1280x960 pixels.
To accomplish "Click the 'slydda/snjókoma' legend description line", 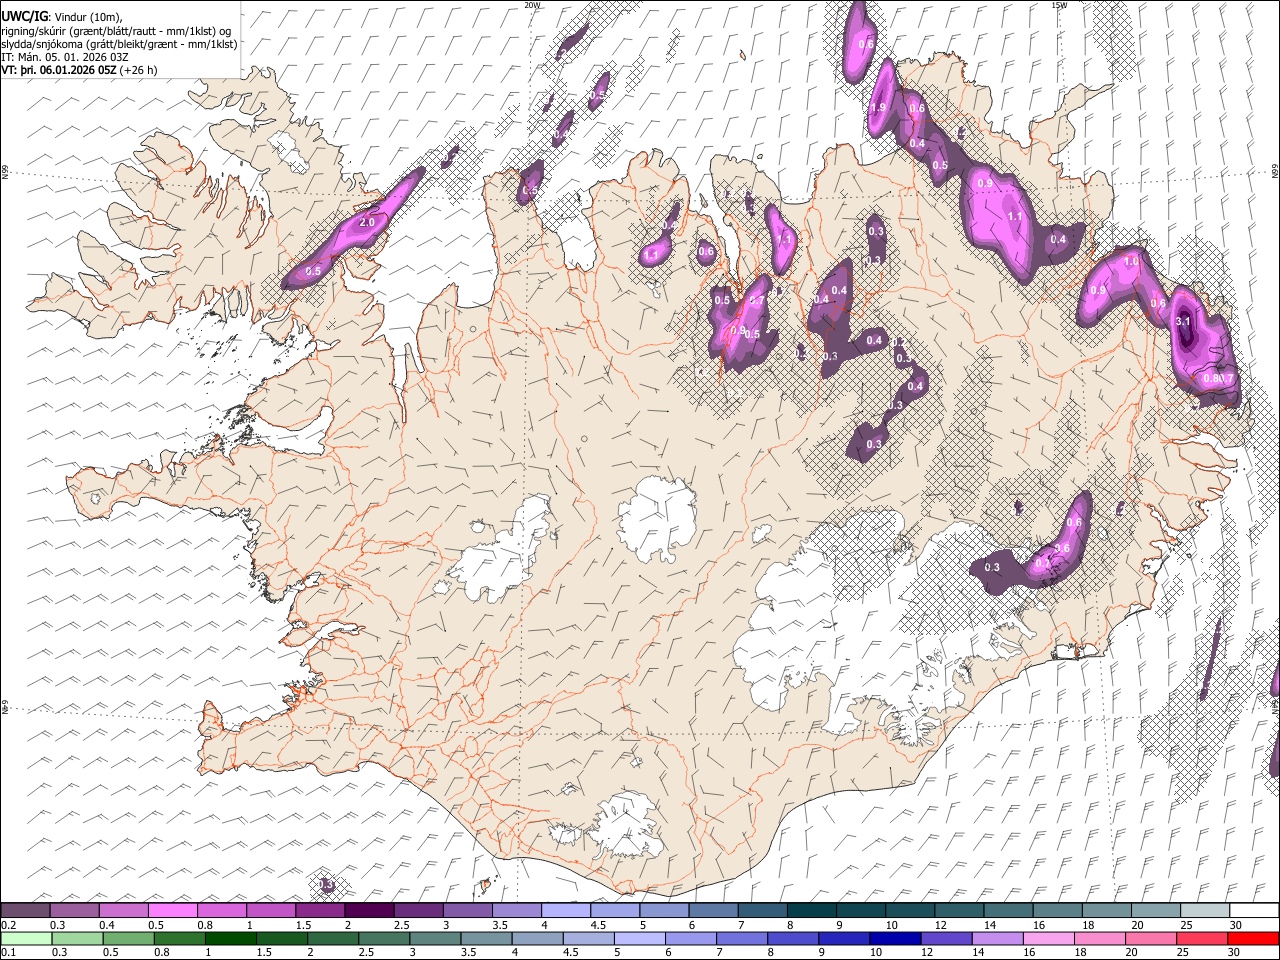I will click(x=120, y=44).
